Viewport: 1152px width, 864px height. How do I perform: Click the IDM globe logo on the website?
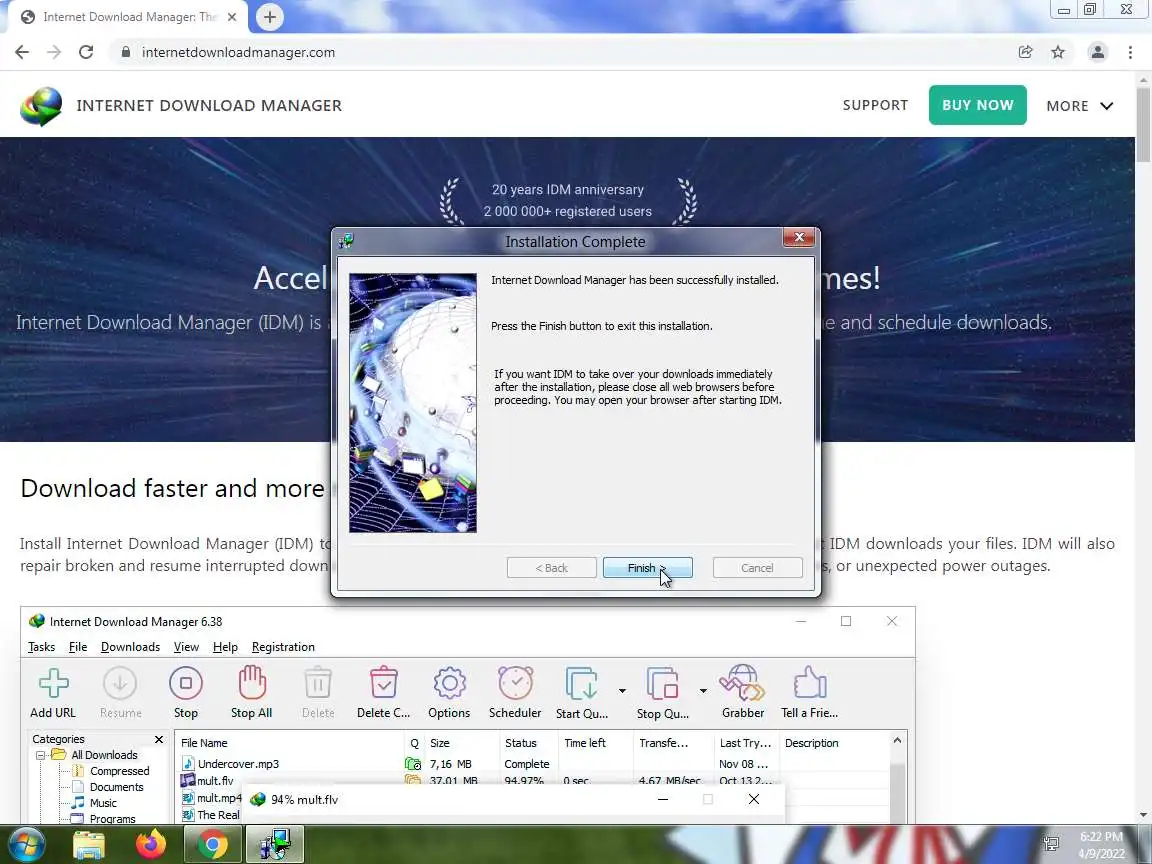coord(41,107)
